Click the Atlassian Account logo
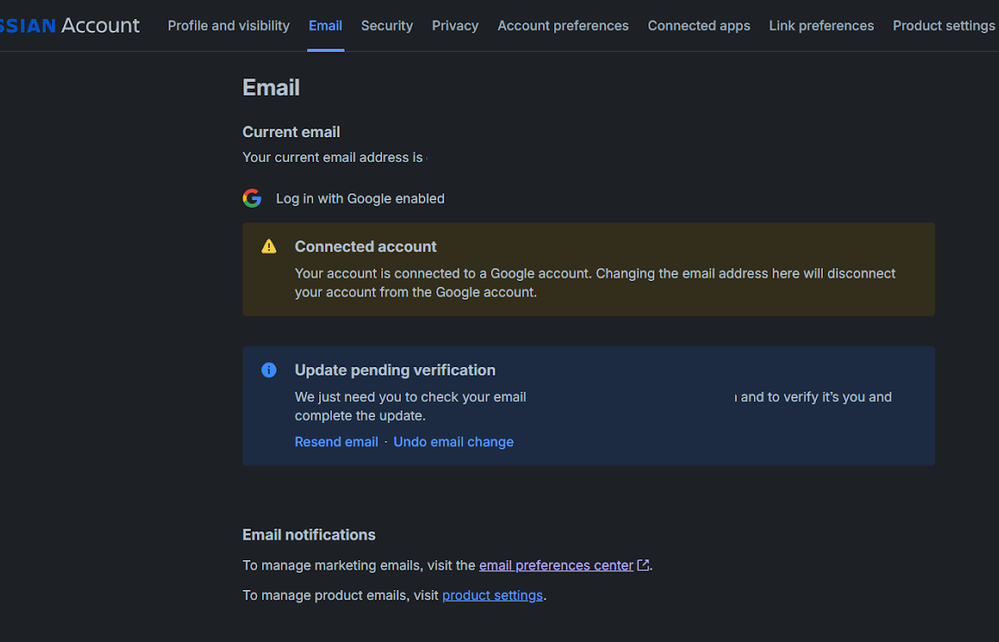The image size is (999, 642). click(69, 25)
